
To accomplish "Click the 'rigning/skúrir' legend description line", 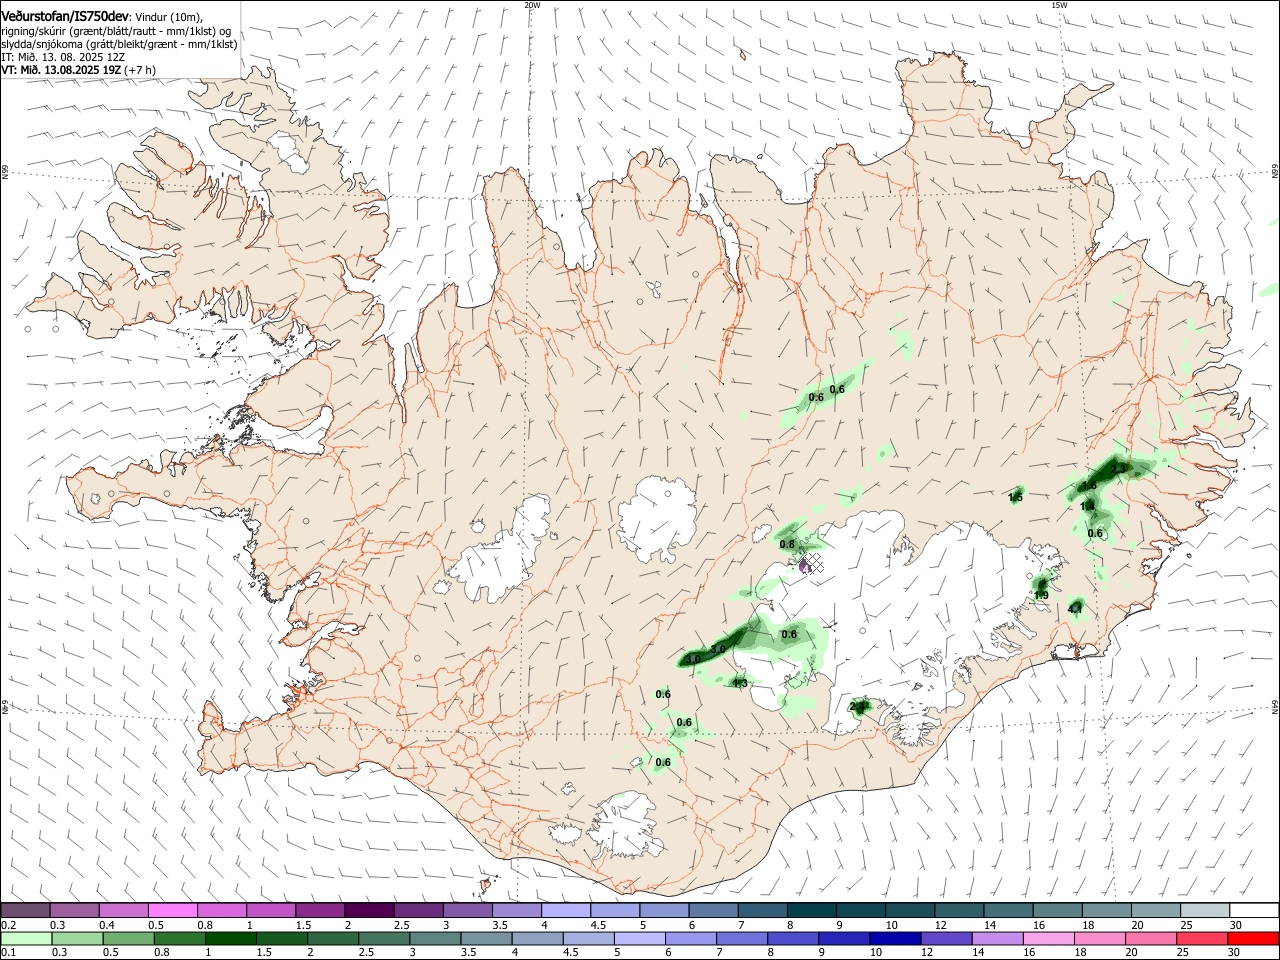I will pos(116,31).
